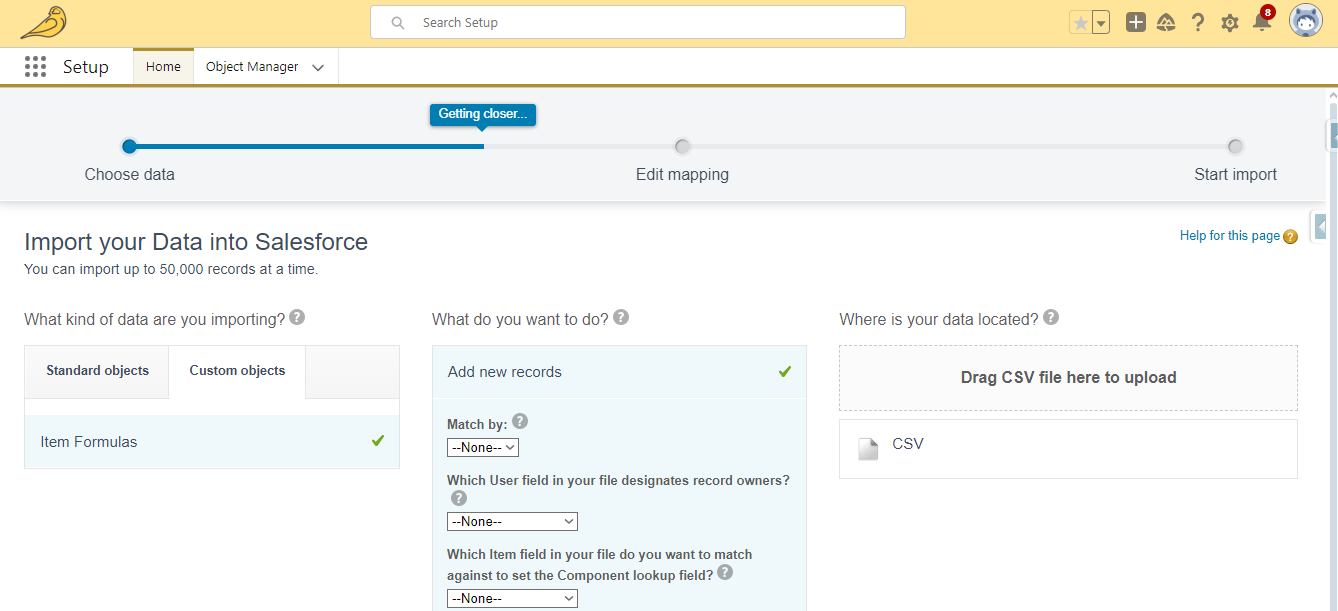Screen dimensions: 1338x611
Task: Collapse the right side panel arrow
Action: (x=1321, y=227)
